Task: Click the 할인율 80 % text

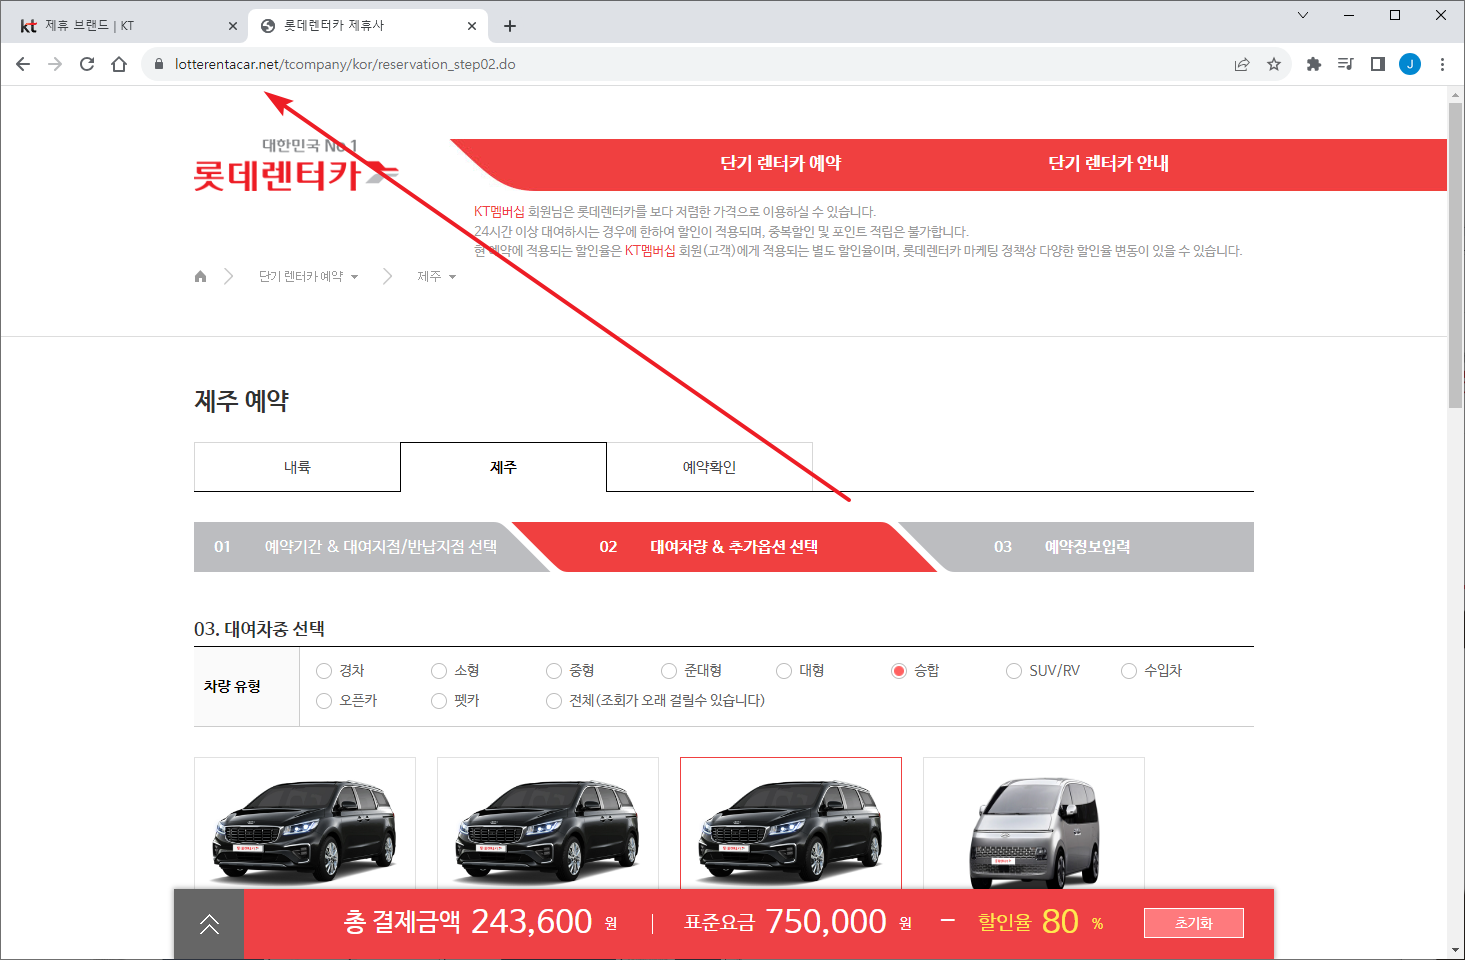Action: 1041,921
